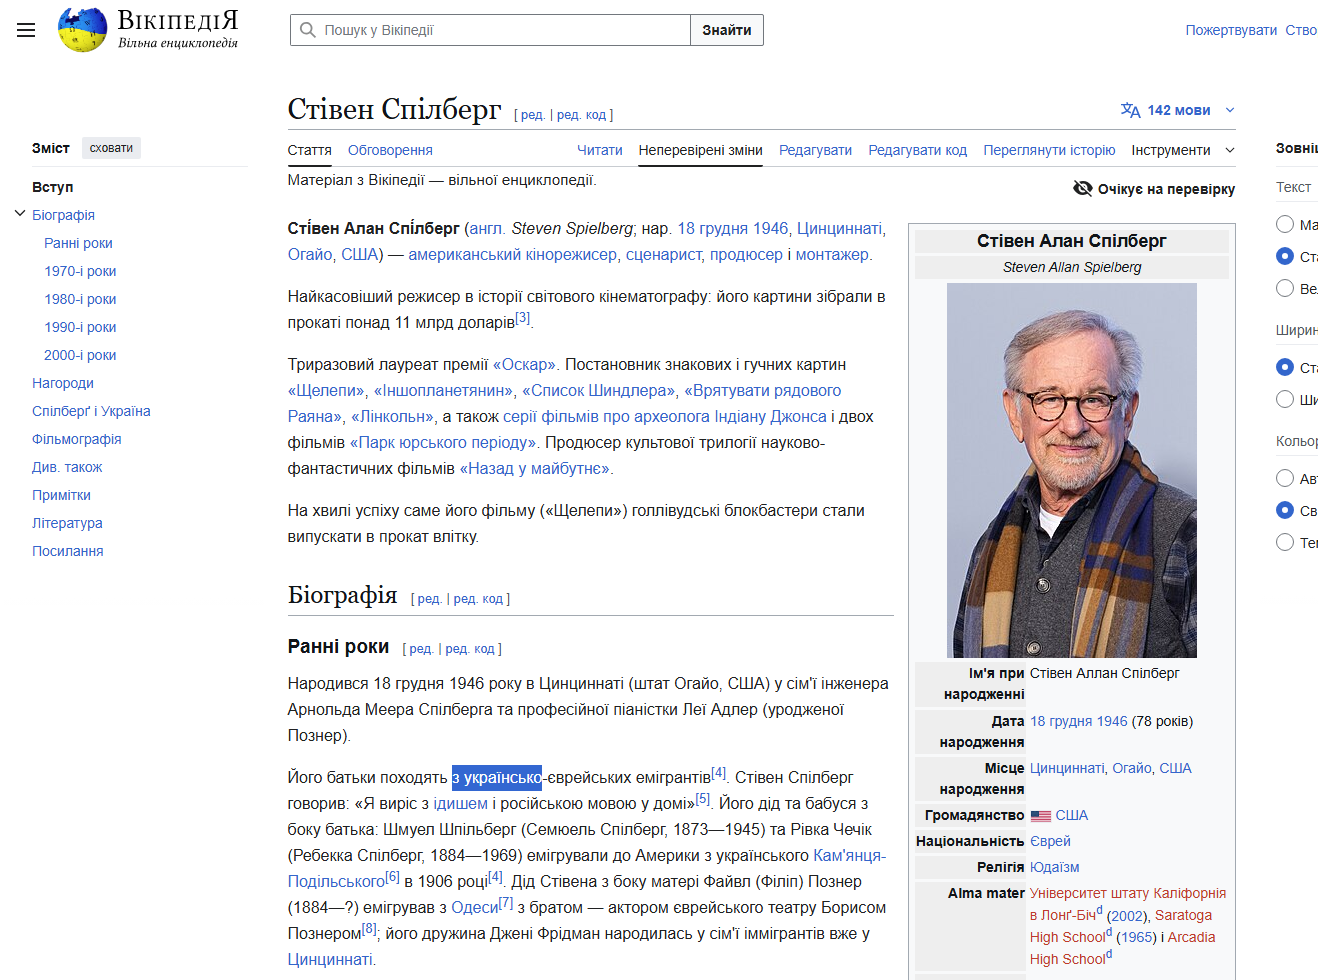
Task: Hide the contents with сховати button
Action: click(111, 148)
